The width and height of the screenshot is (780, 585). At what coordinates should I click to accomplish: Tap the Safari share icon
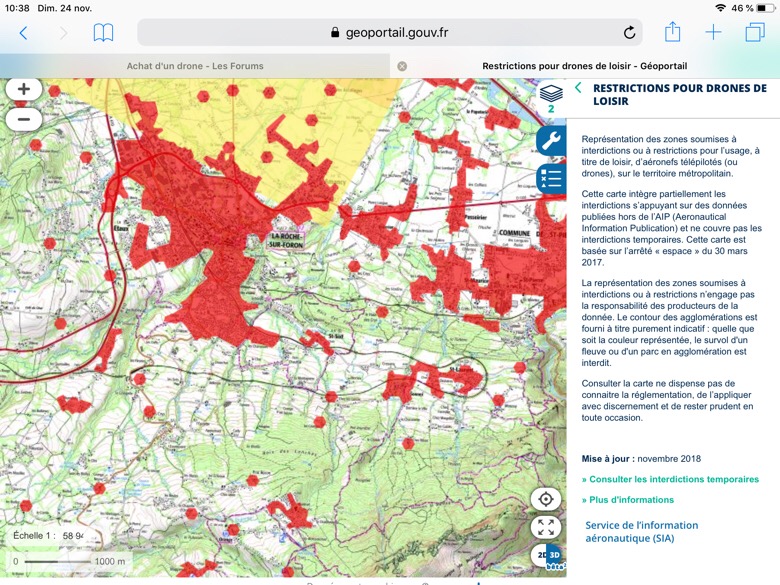672,32
